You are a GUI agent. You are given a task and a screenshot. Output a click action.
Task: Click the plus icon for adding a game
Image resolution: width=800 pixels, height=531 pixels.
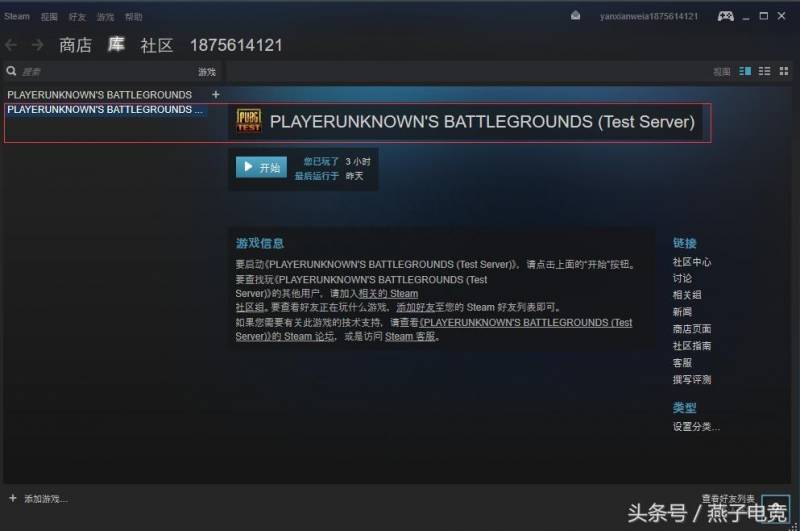(x=13, y=498)
